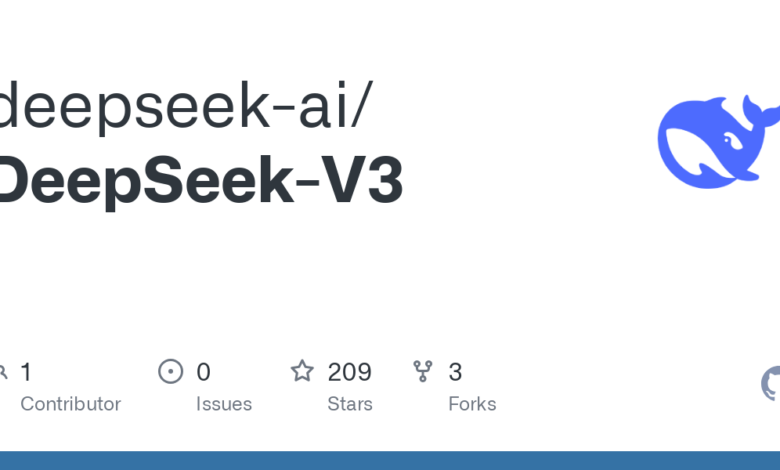Click the Issues circle-dot icon
The height and width of the screenshot is (470, 780).
[x=171, y=372]
